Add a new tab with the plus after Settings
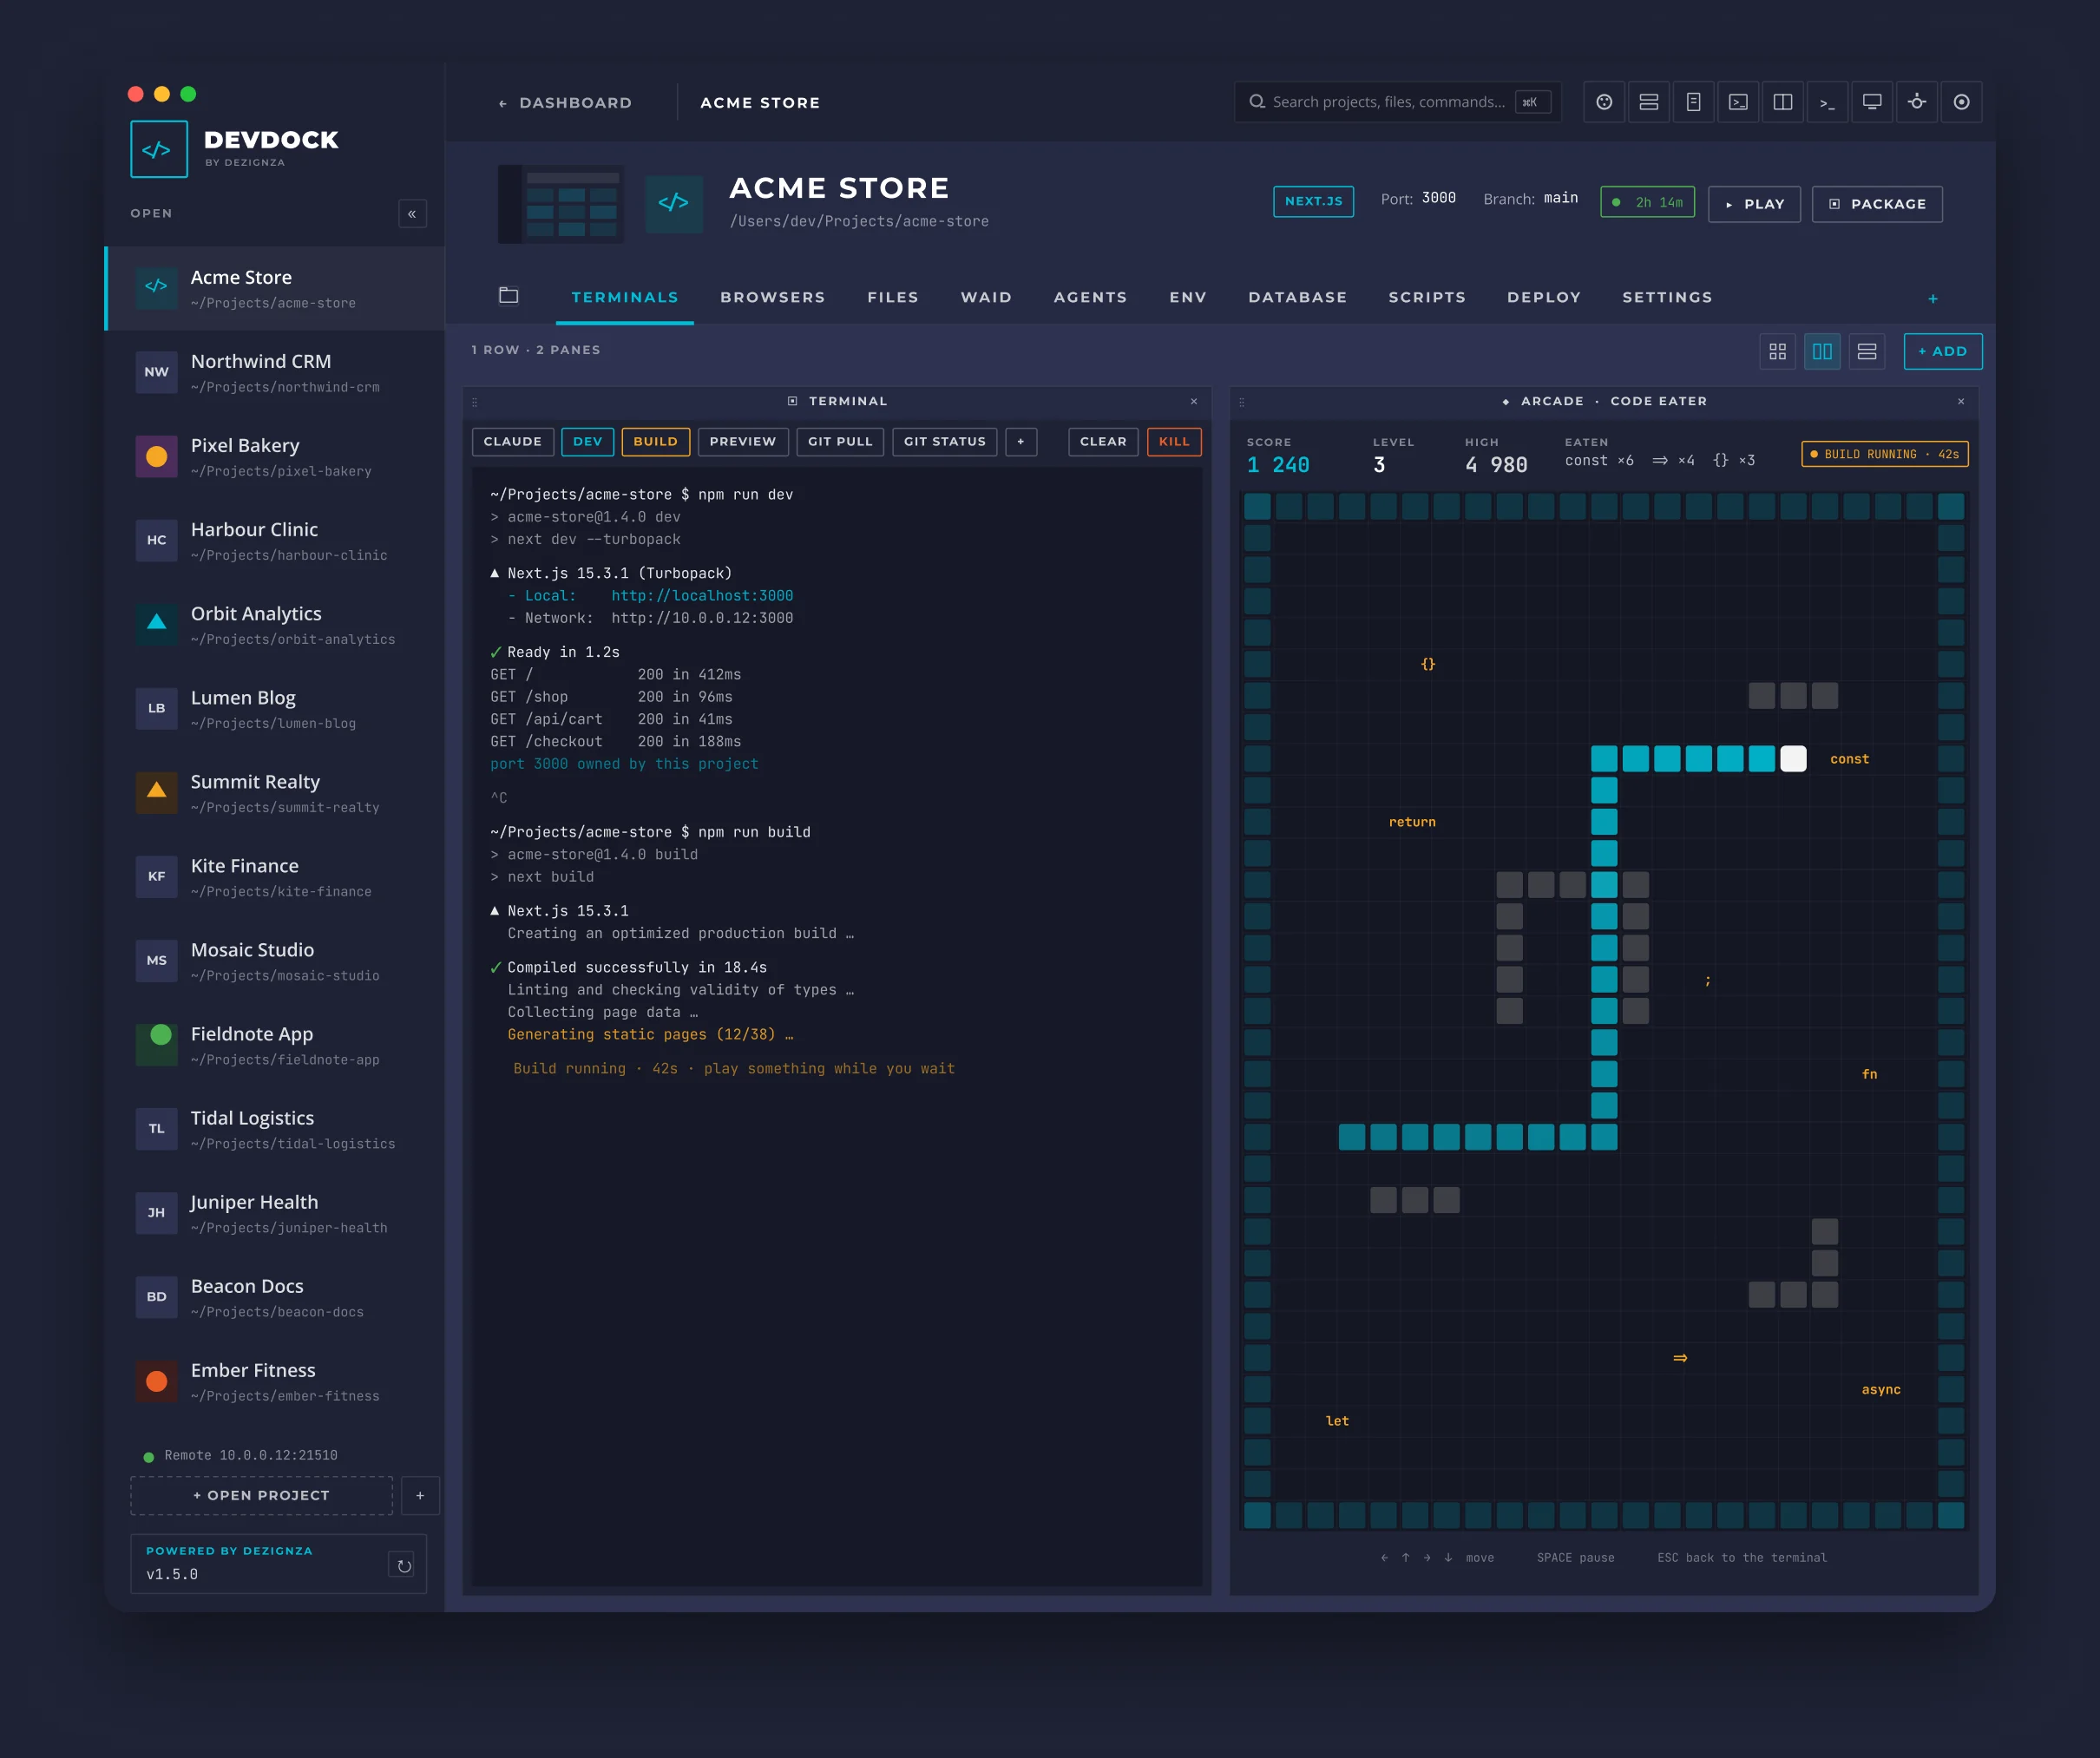Viewport: 2100px width, 1758px height. point(1933,298)
